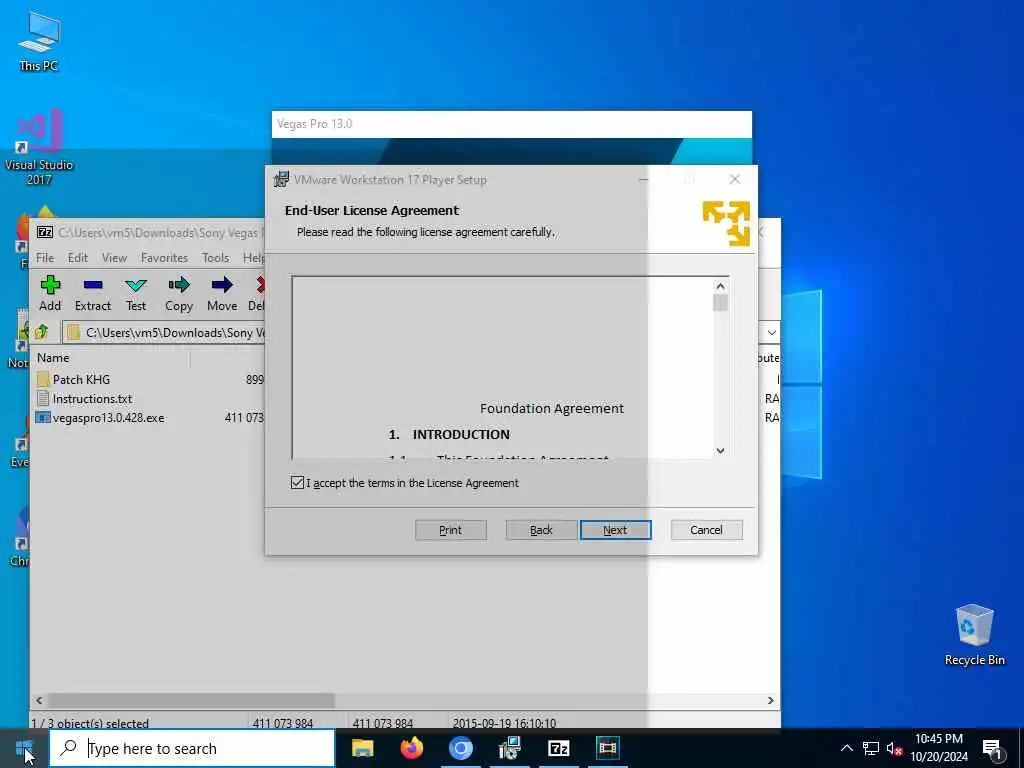
Task: Launch Firefox from the taskbar
Action: coord(411,748)
